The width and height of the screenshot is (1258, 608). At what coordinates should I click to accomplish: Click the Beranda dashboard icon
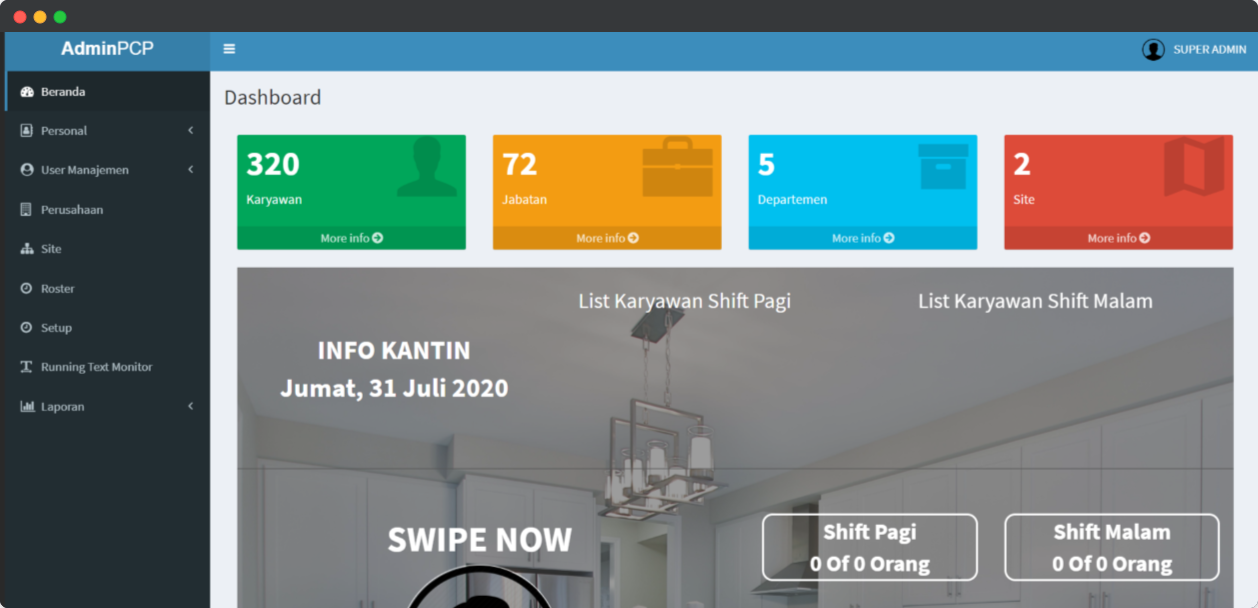tap(27, 92)
